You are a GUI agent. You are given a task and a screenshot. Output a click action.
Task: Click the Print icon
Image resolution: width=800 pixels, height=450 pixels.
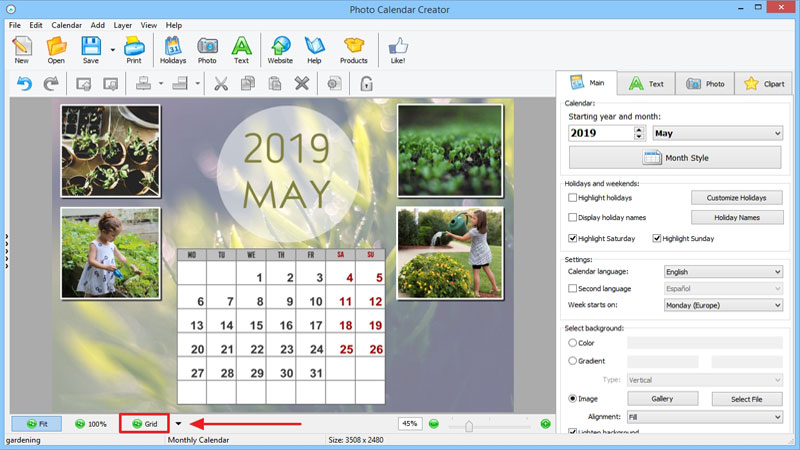(x=134, y=51)
